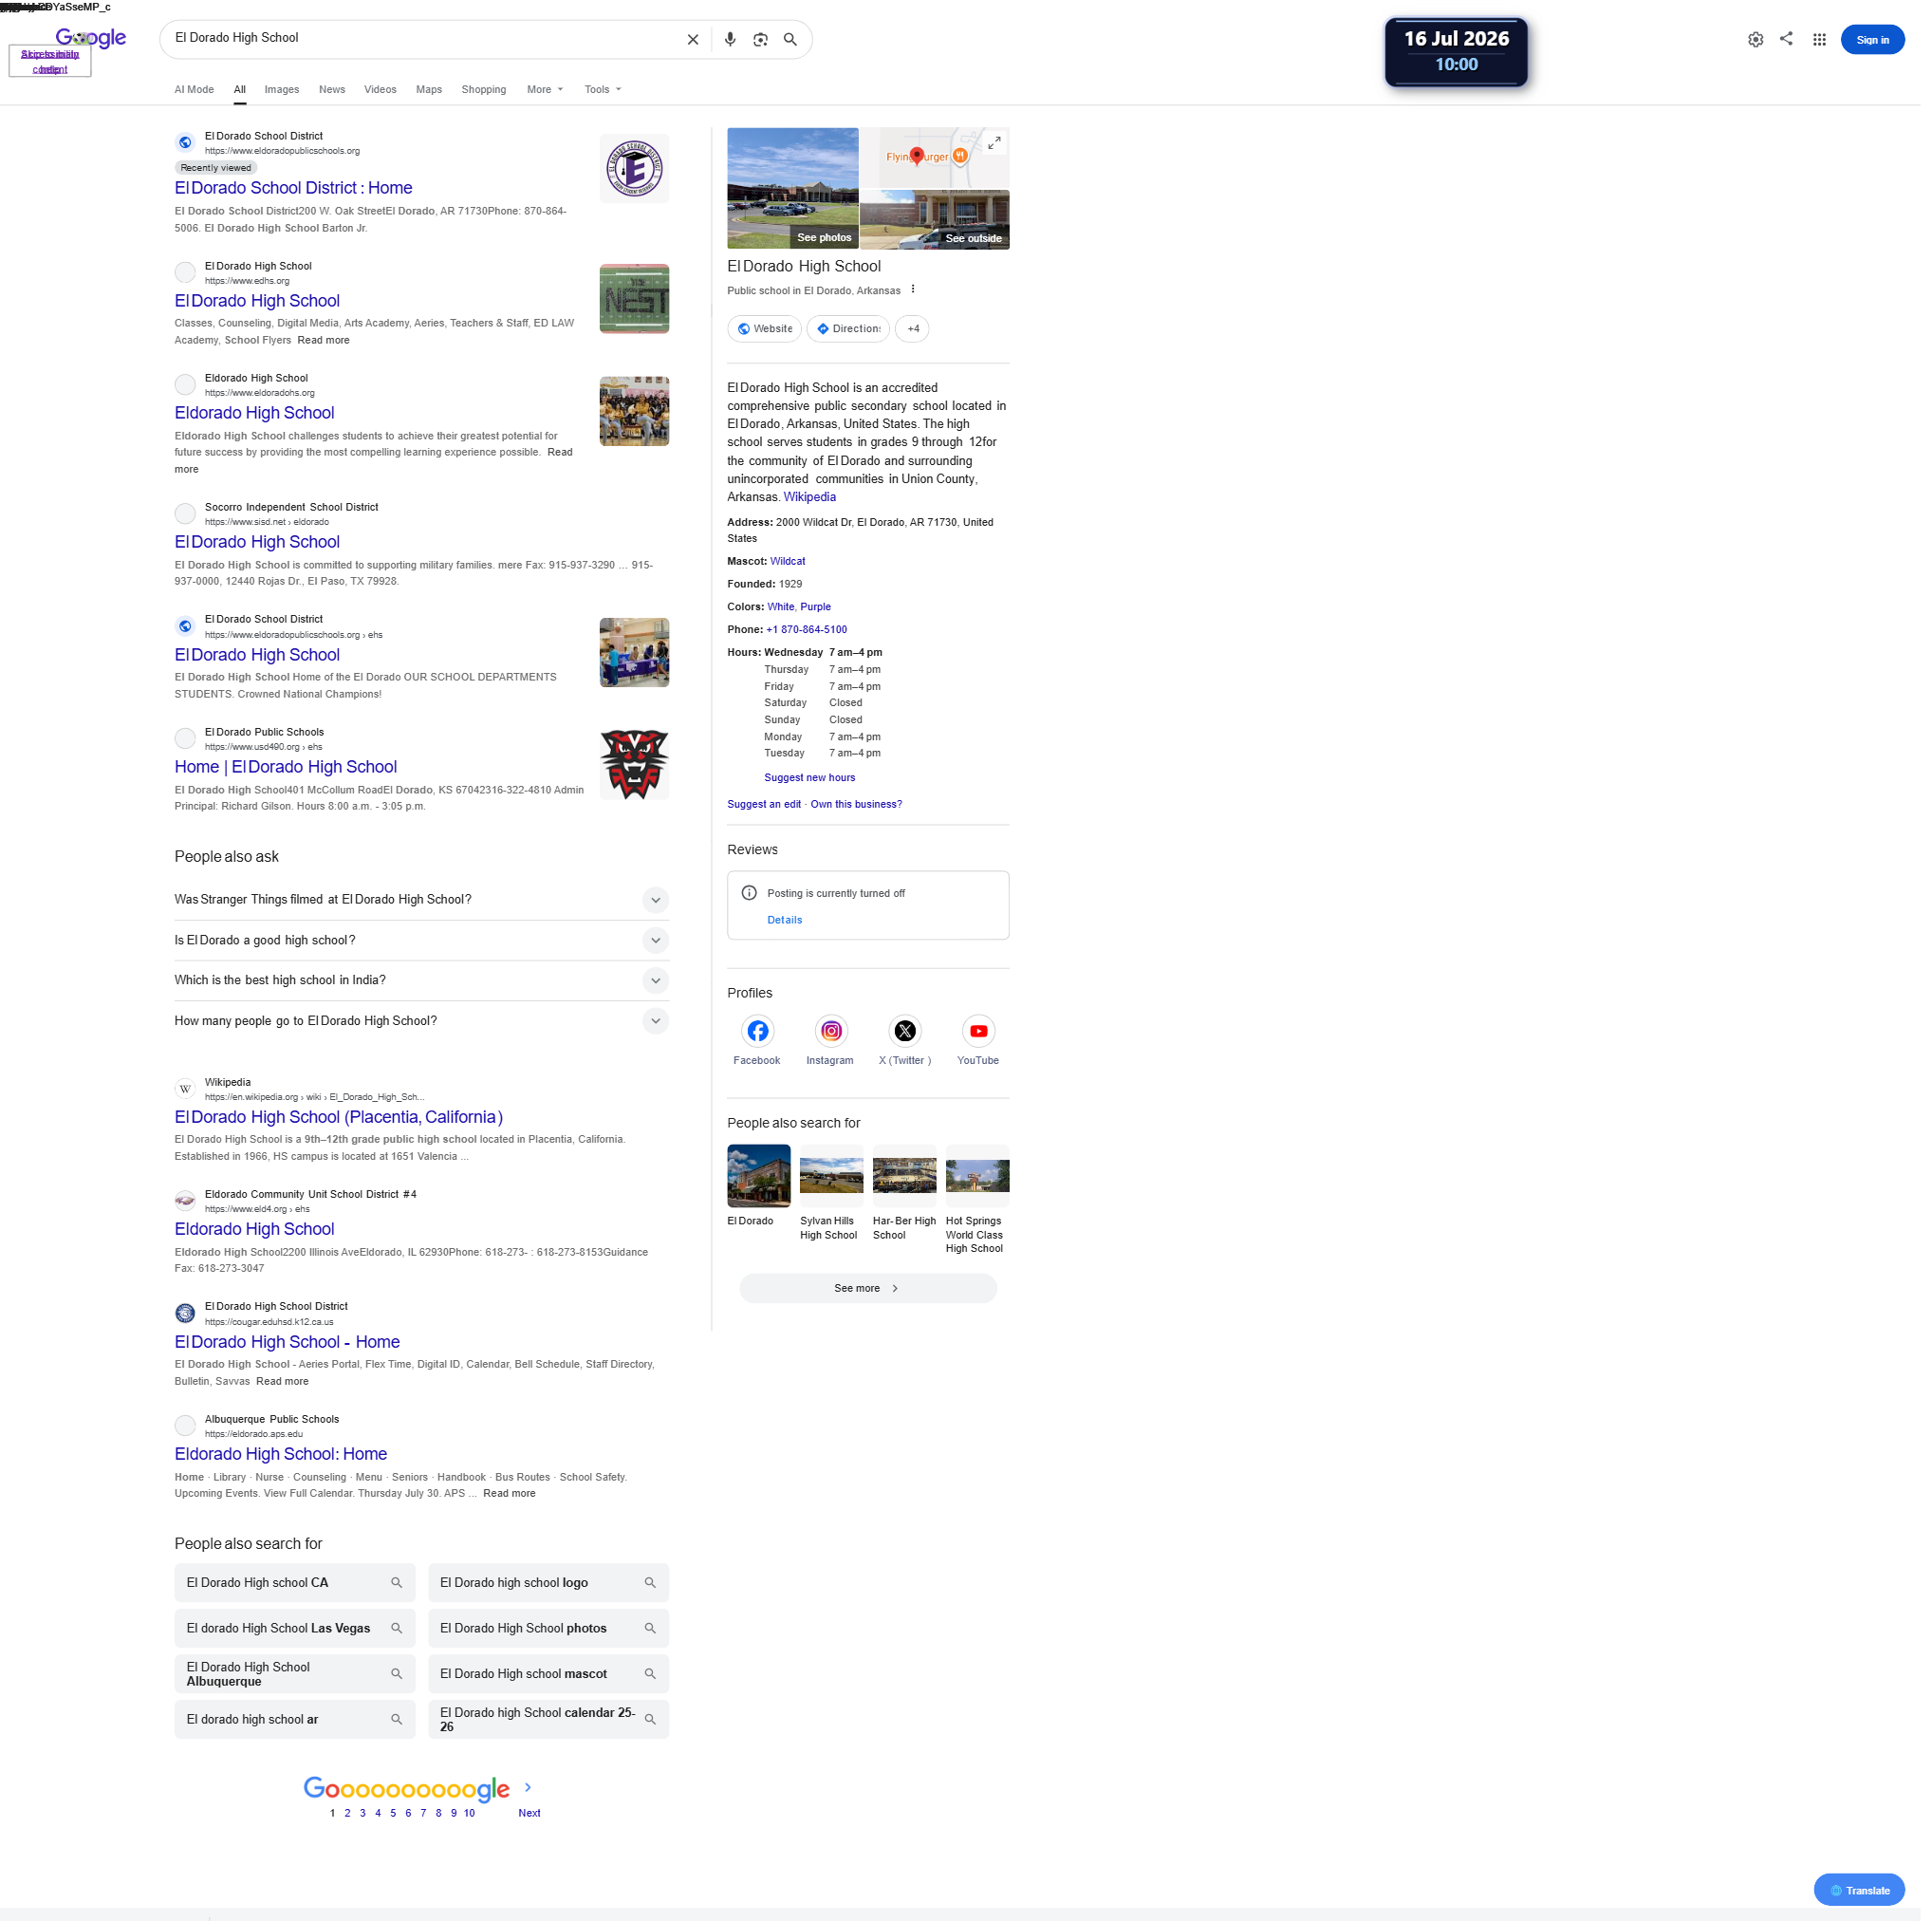
Task: Call the phone number +1 870-864-5100
Action: coord(811,633)
